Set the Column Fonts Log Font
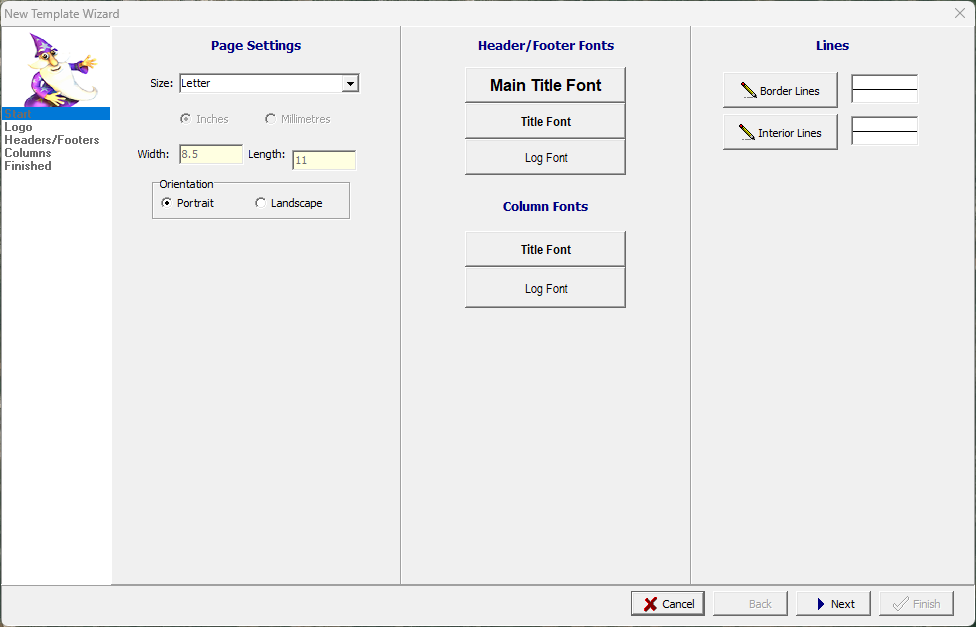The image size is (976, 627). coord(545,289)
